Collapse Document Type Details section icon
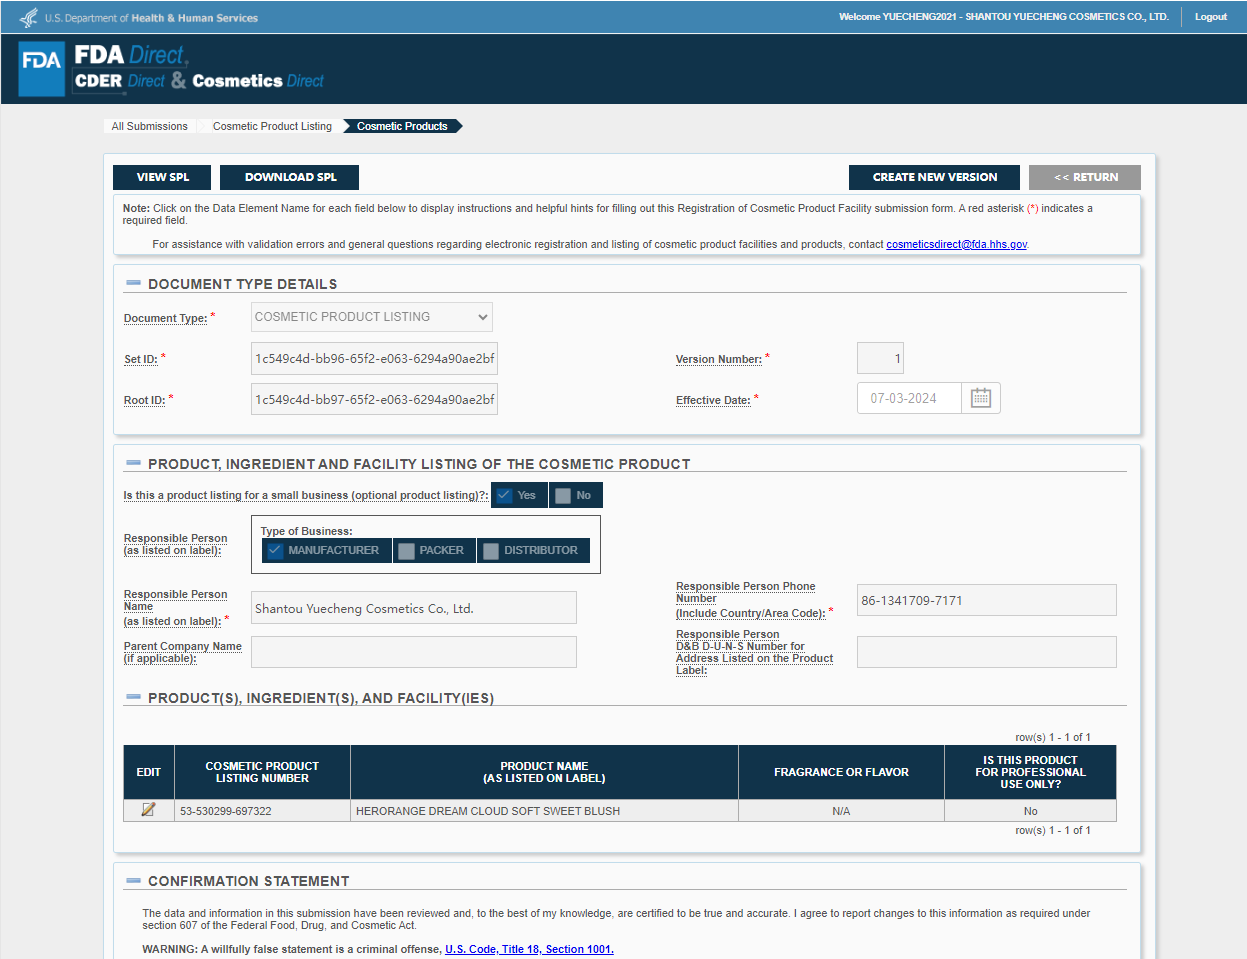1247x959 pixels. 133,283
